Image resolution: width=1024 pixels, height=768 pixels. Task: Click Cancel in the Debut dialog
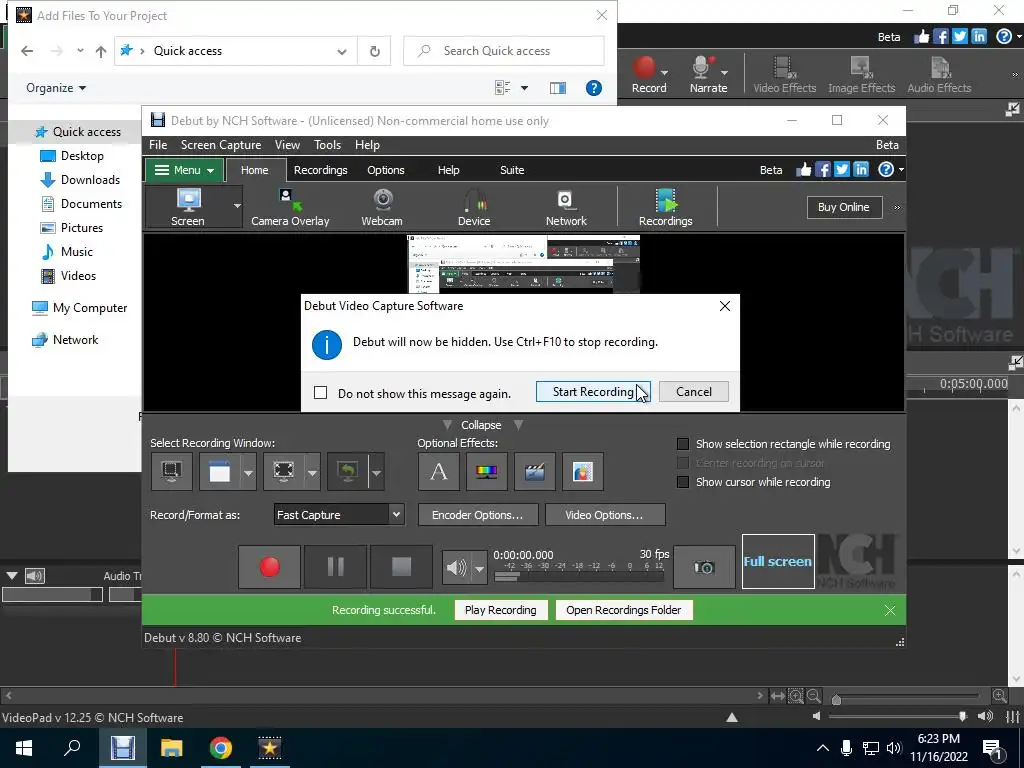point(694,392)
